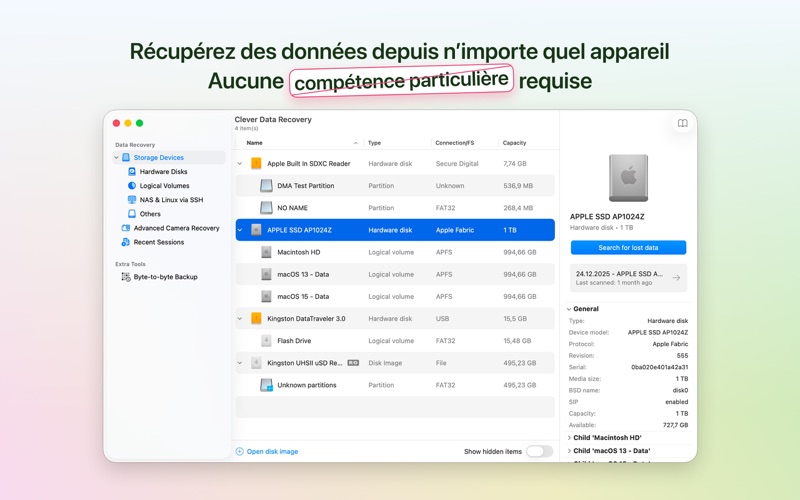Click the Kingston DataTraveler 3.0 drive icon
The width and height of the screenshot is (800, 500).
tap(256, 318)
